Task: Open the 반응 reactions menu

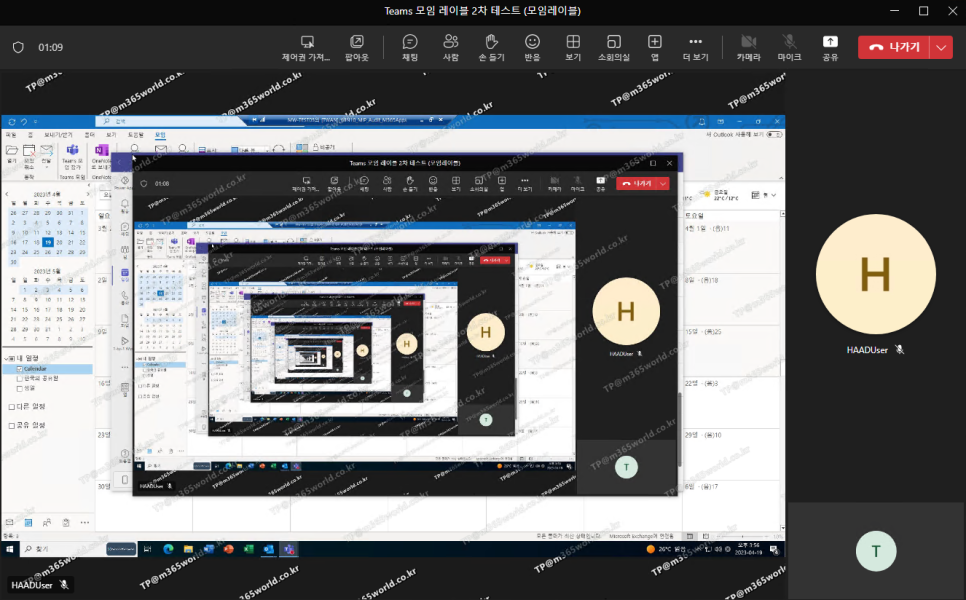Action: click(532, 47)
